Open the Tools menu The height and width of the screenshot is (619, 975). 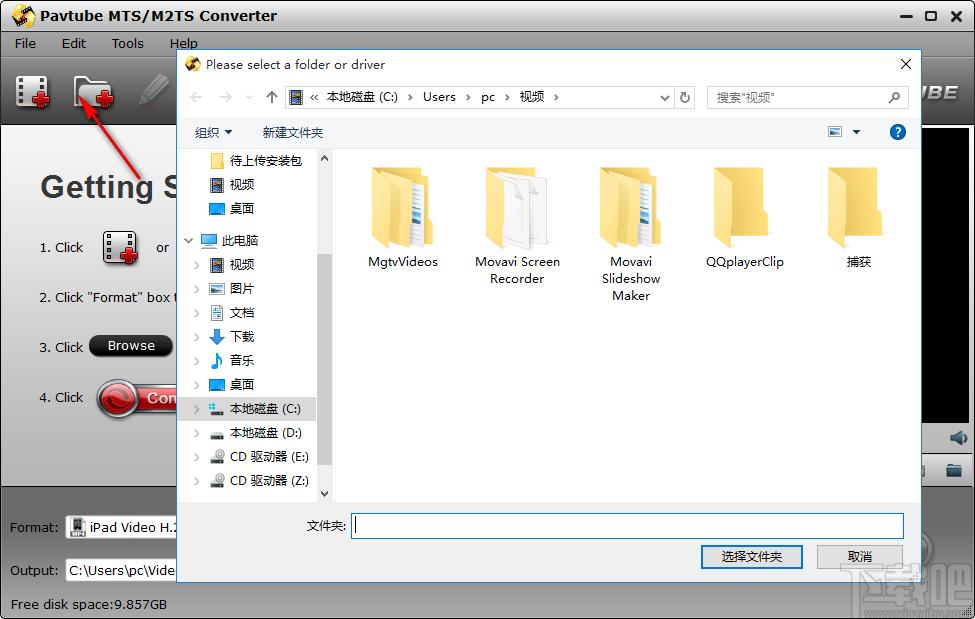[x=127, y=44]
